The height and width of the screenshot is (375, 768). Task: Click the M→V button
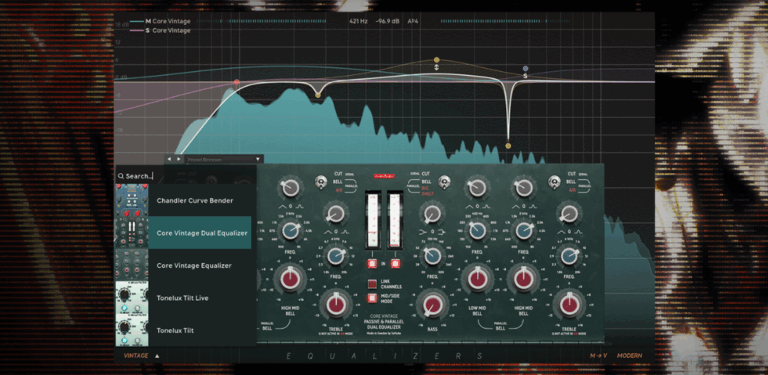coord(599,355)
